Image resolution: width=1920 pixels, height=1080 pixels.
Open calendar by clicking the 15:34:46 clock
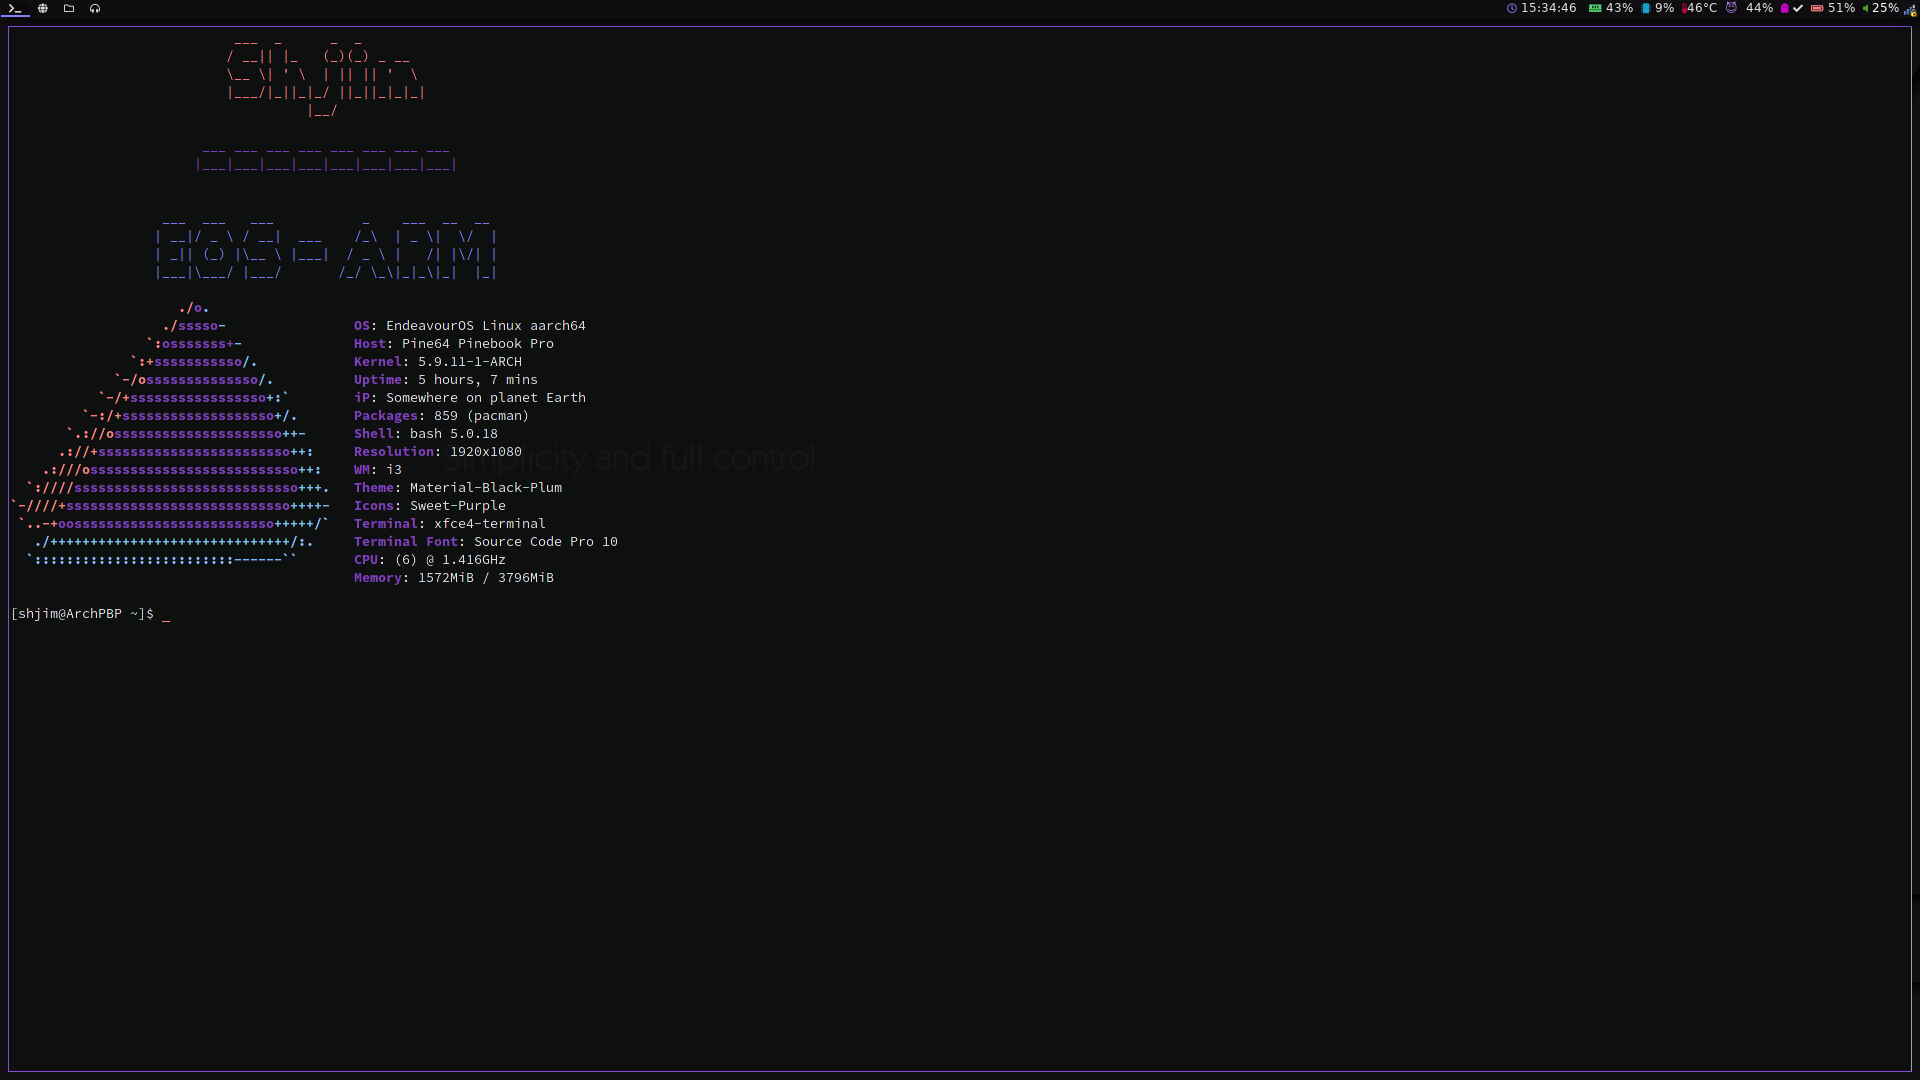click(x=1548, y=8)
